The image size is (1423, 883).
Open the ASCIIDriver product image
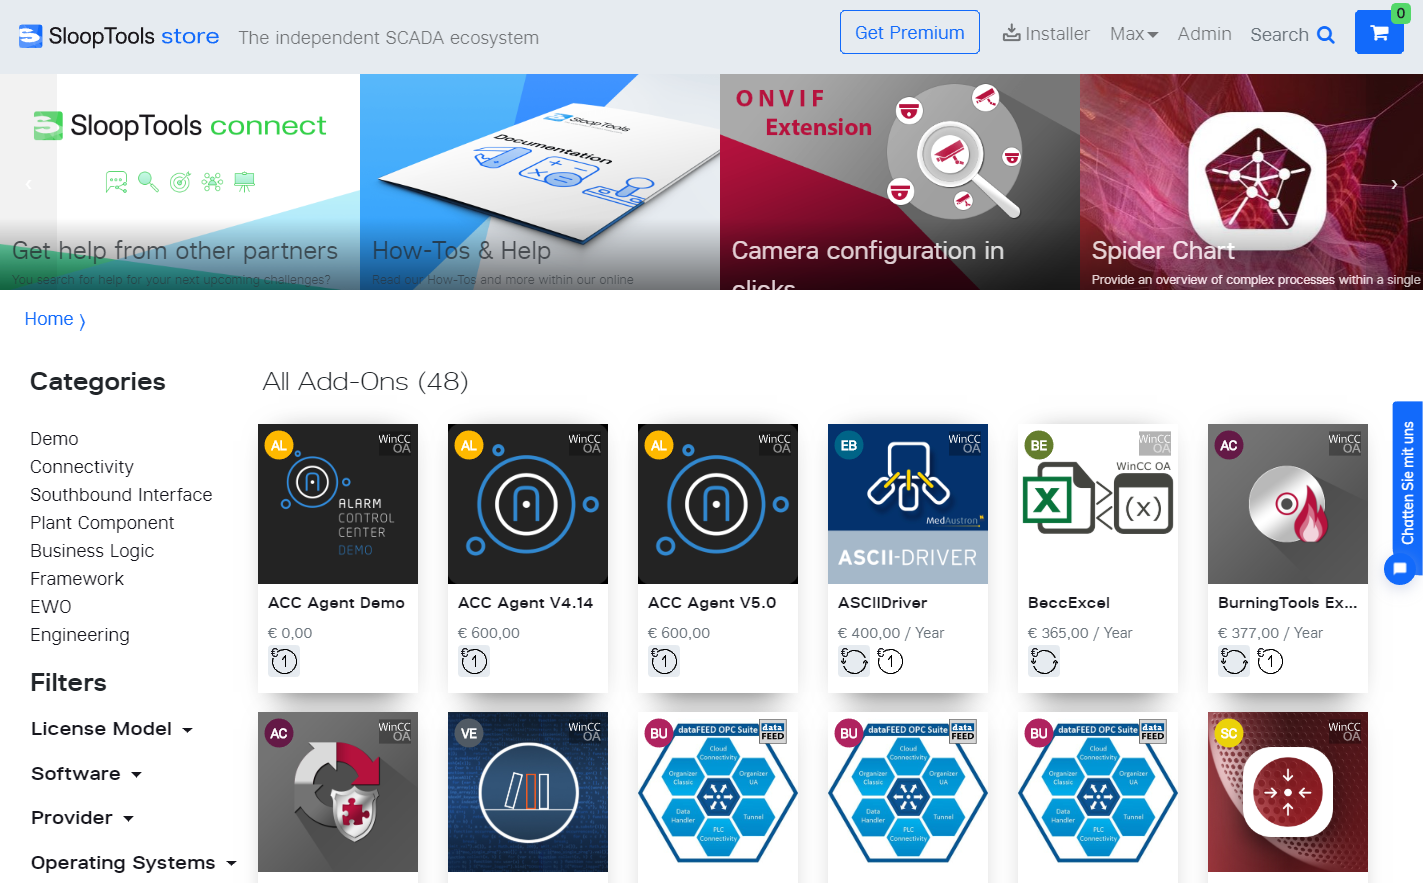[x=908, y=504]
